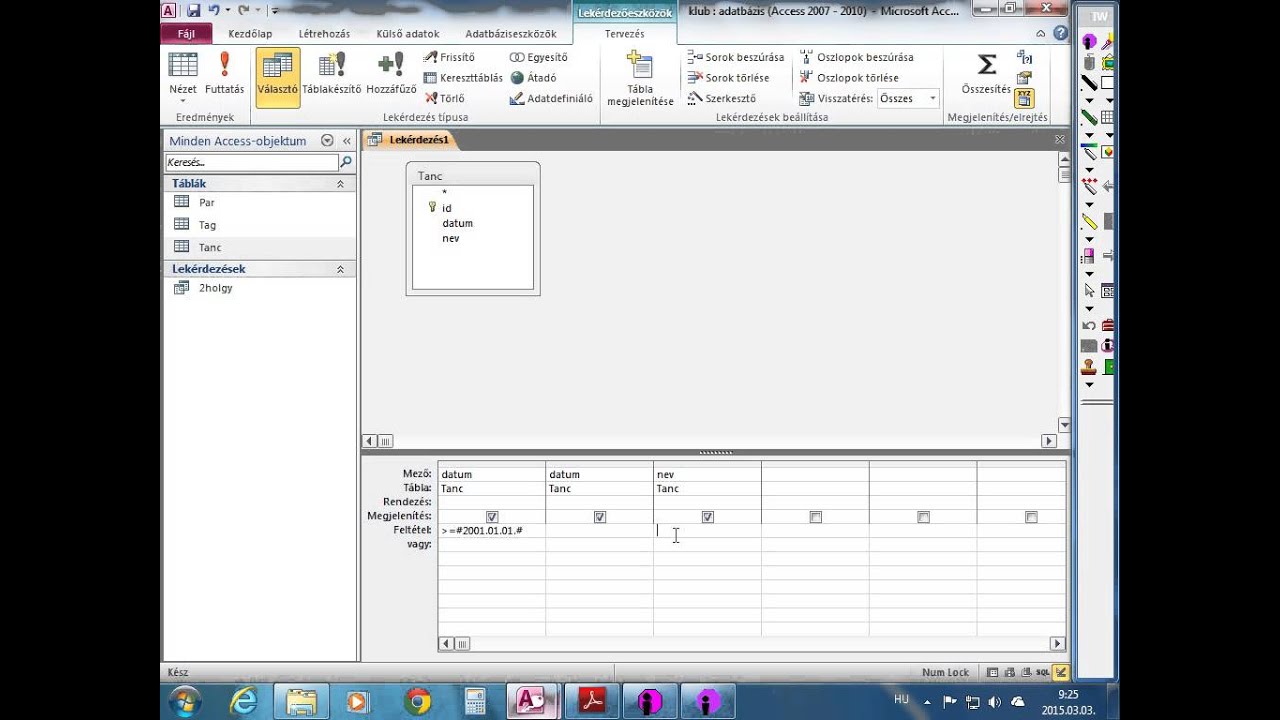Viewport: 1280px width, 720px height.
Task: Open Internet Explorer from the taskbar
Action: point(243,701)
